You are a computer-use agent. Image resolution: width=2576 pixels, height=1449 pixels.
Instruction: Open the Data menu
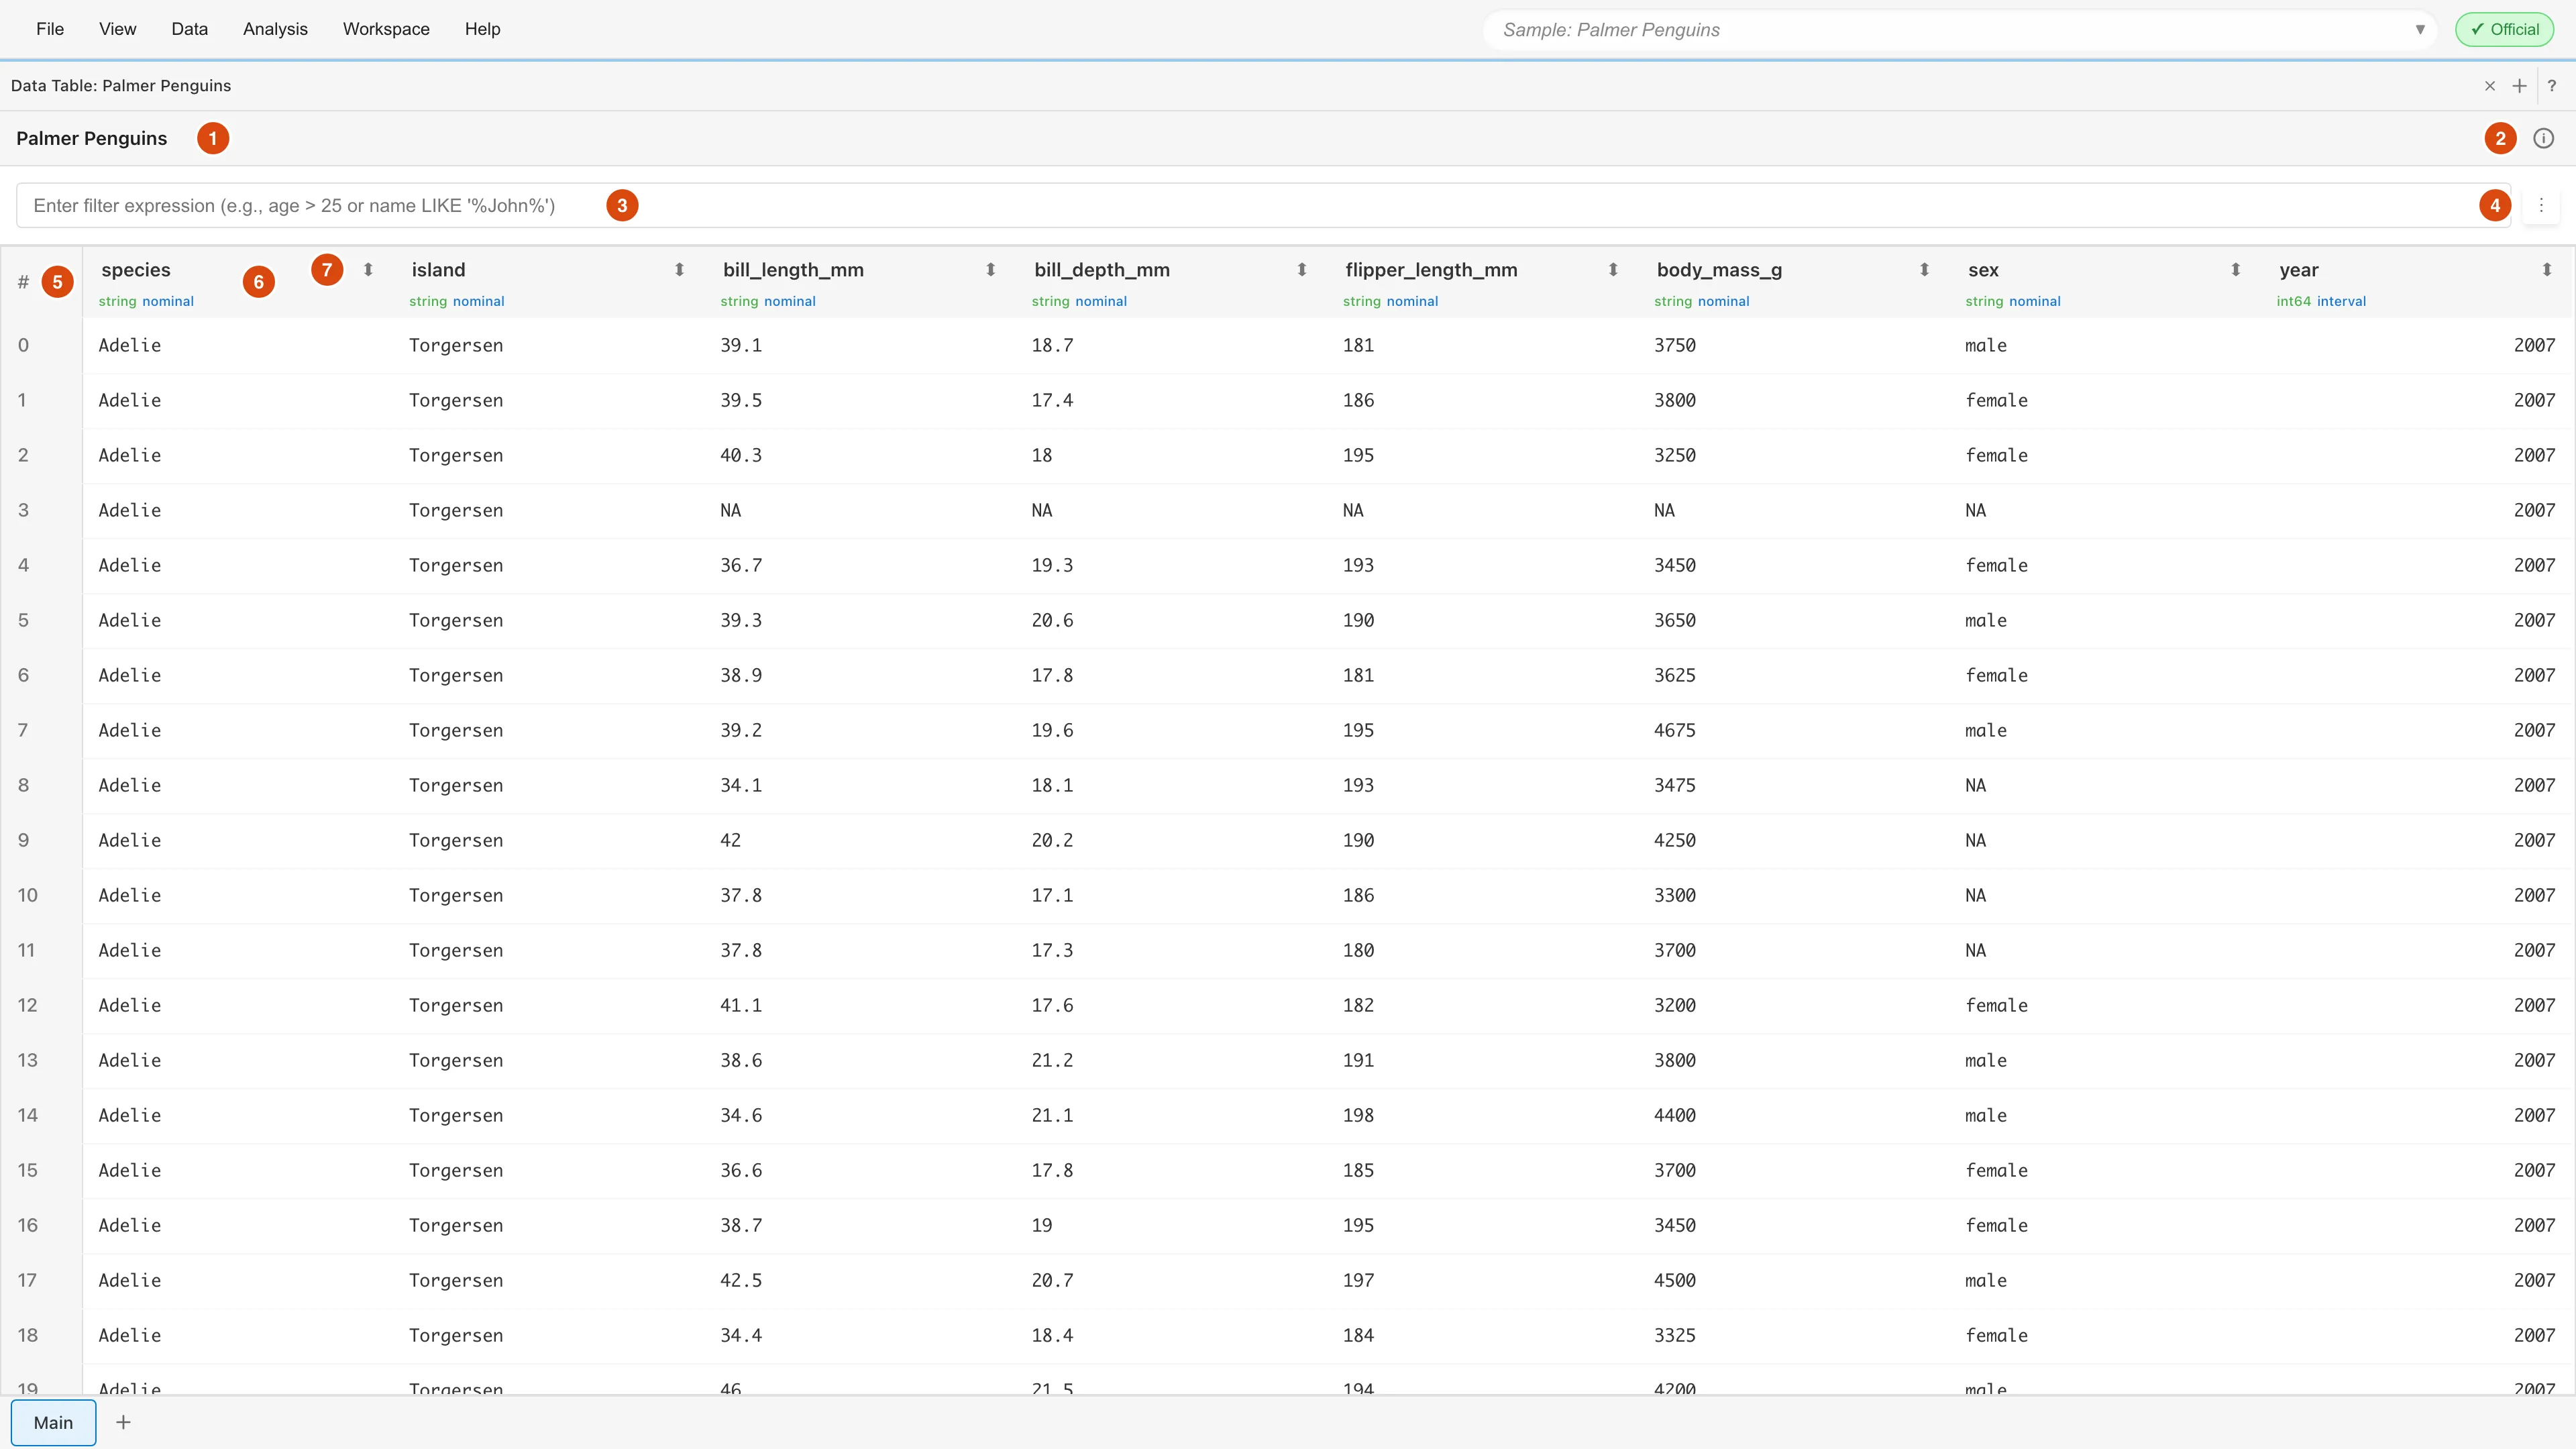click(189, 29)
